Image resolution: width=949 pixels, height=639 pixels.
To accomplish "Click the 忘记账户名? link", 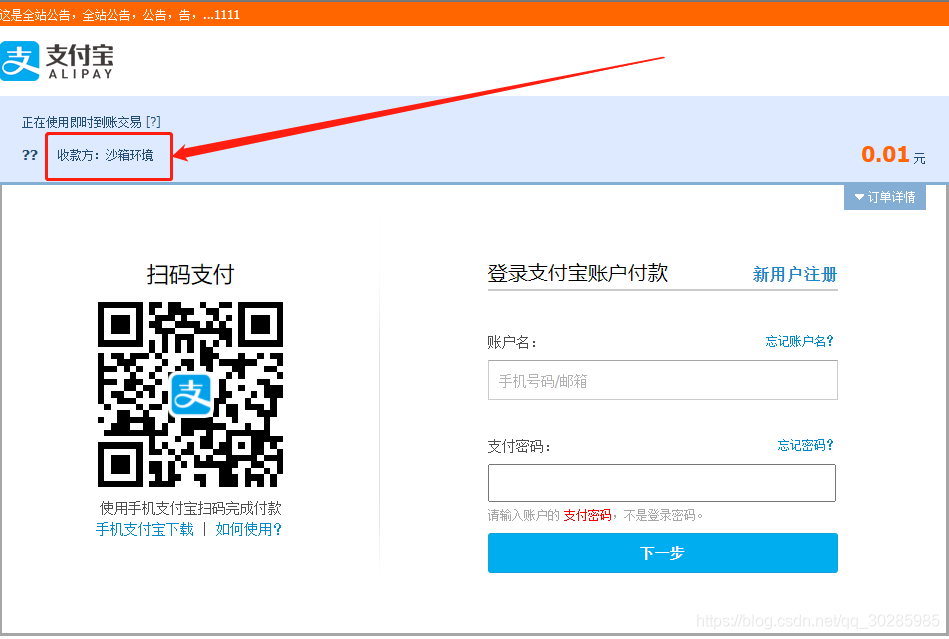I will (799, 341).
